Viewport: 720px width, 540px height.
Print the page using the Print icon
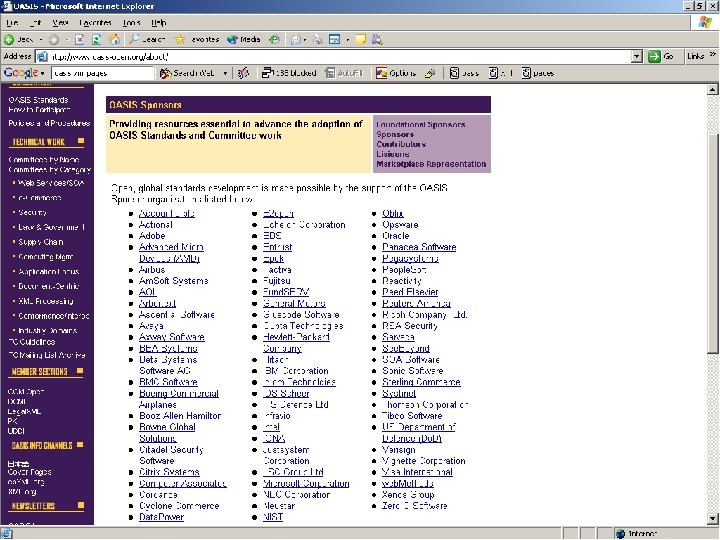(x=317, y=39)
